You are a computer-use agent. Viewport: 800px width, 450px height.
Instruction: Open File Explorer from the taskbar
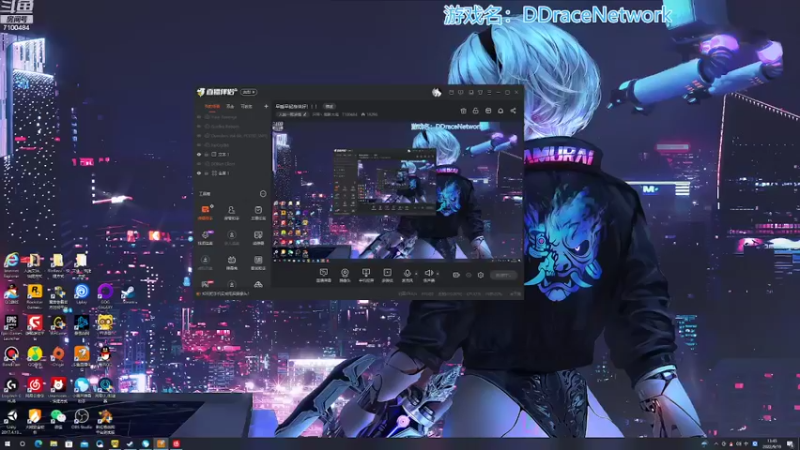coord(53,444)
